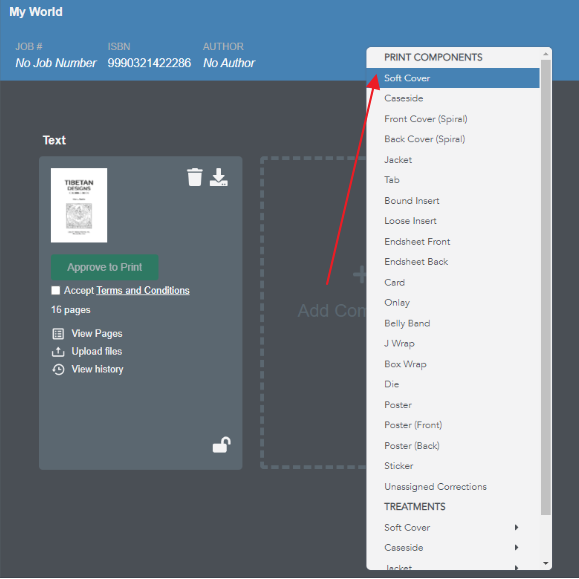Click the scroll down arrow in the menu
Screen dimensions: 579x579
tap(545, 563)
